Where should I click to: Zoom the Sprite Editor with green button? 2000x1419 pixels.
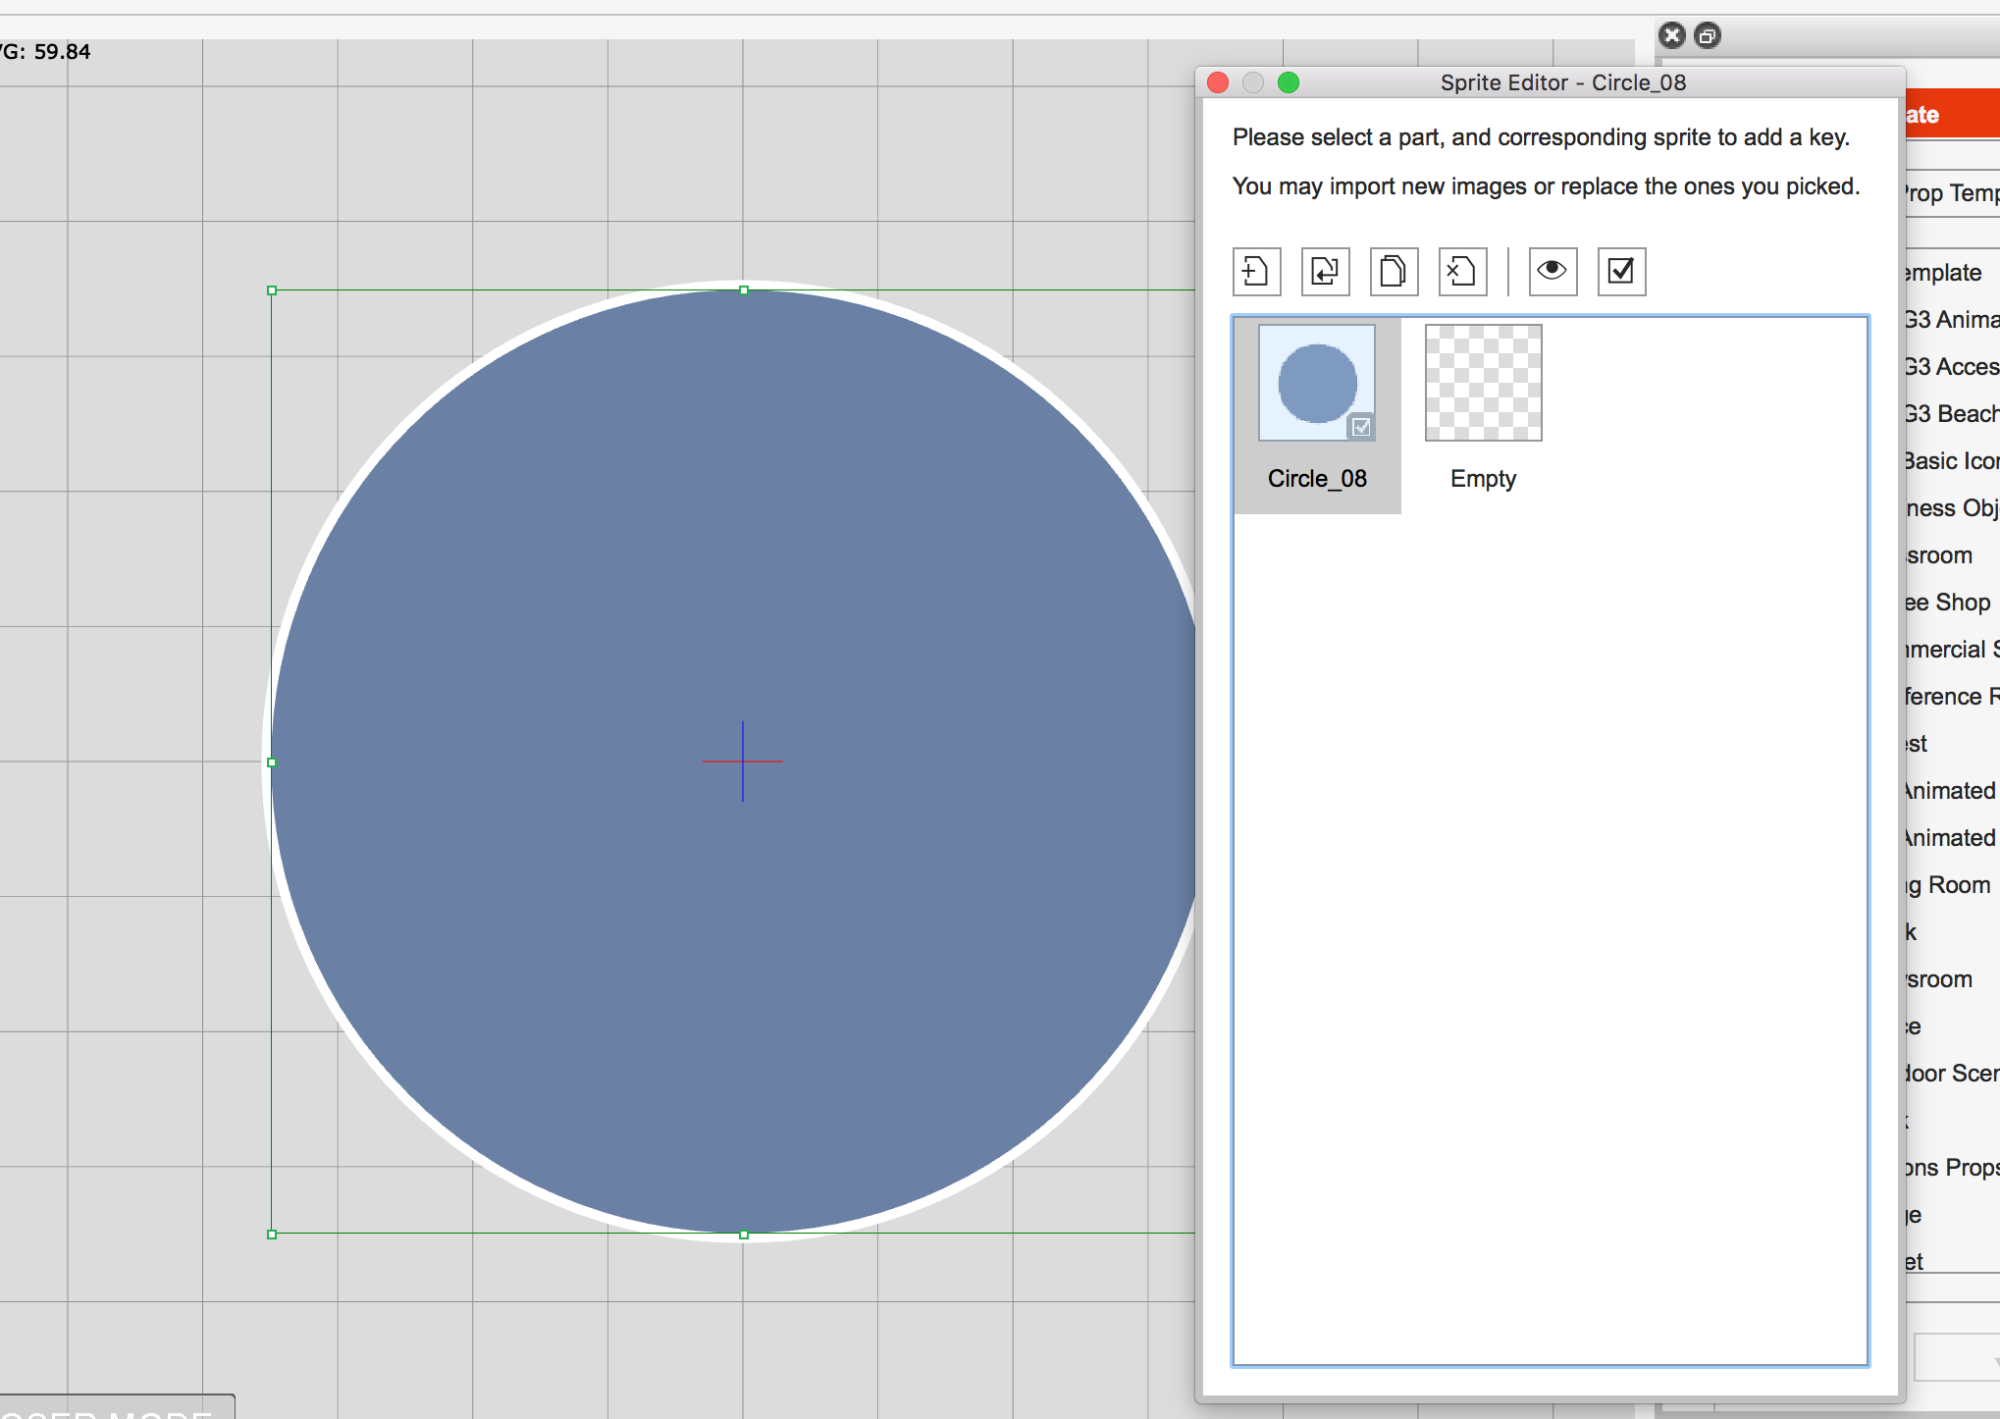[1289, 83]
